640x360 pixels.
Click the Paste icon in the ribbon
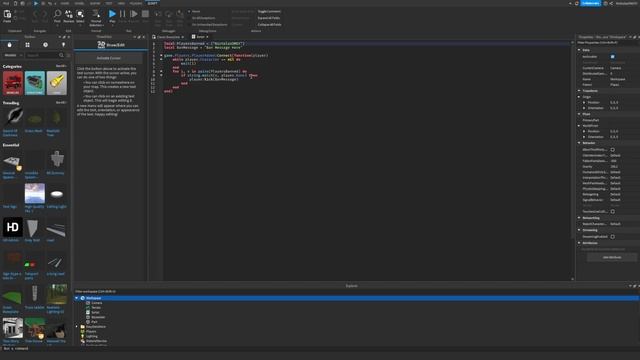(x=7, y=15)
